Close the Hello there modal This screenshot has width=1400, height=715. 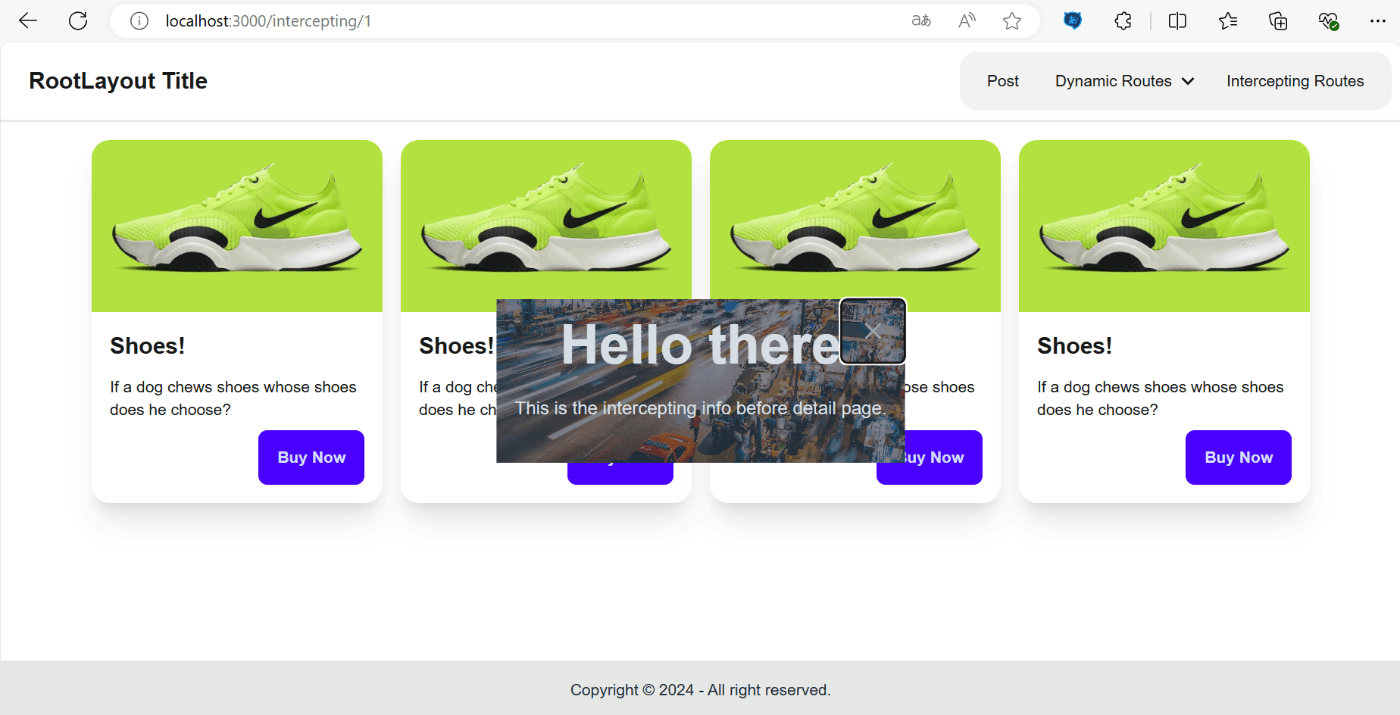[x=873, y=331]
